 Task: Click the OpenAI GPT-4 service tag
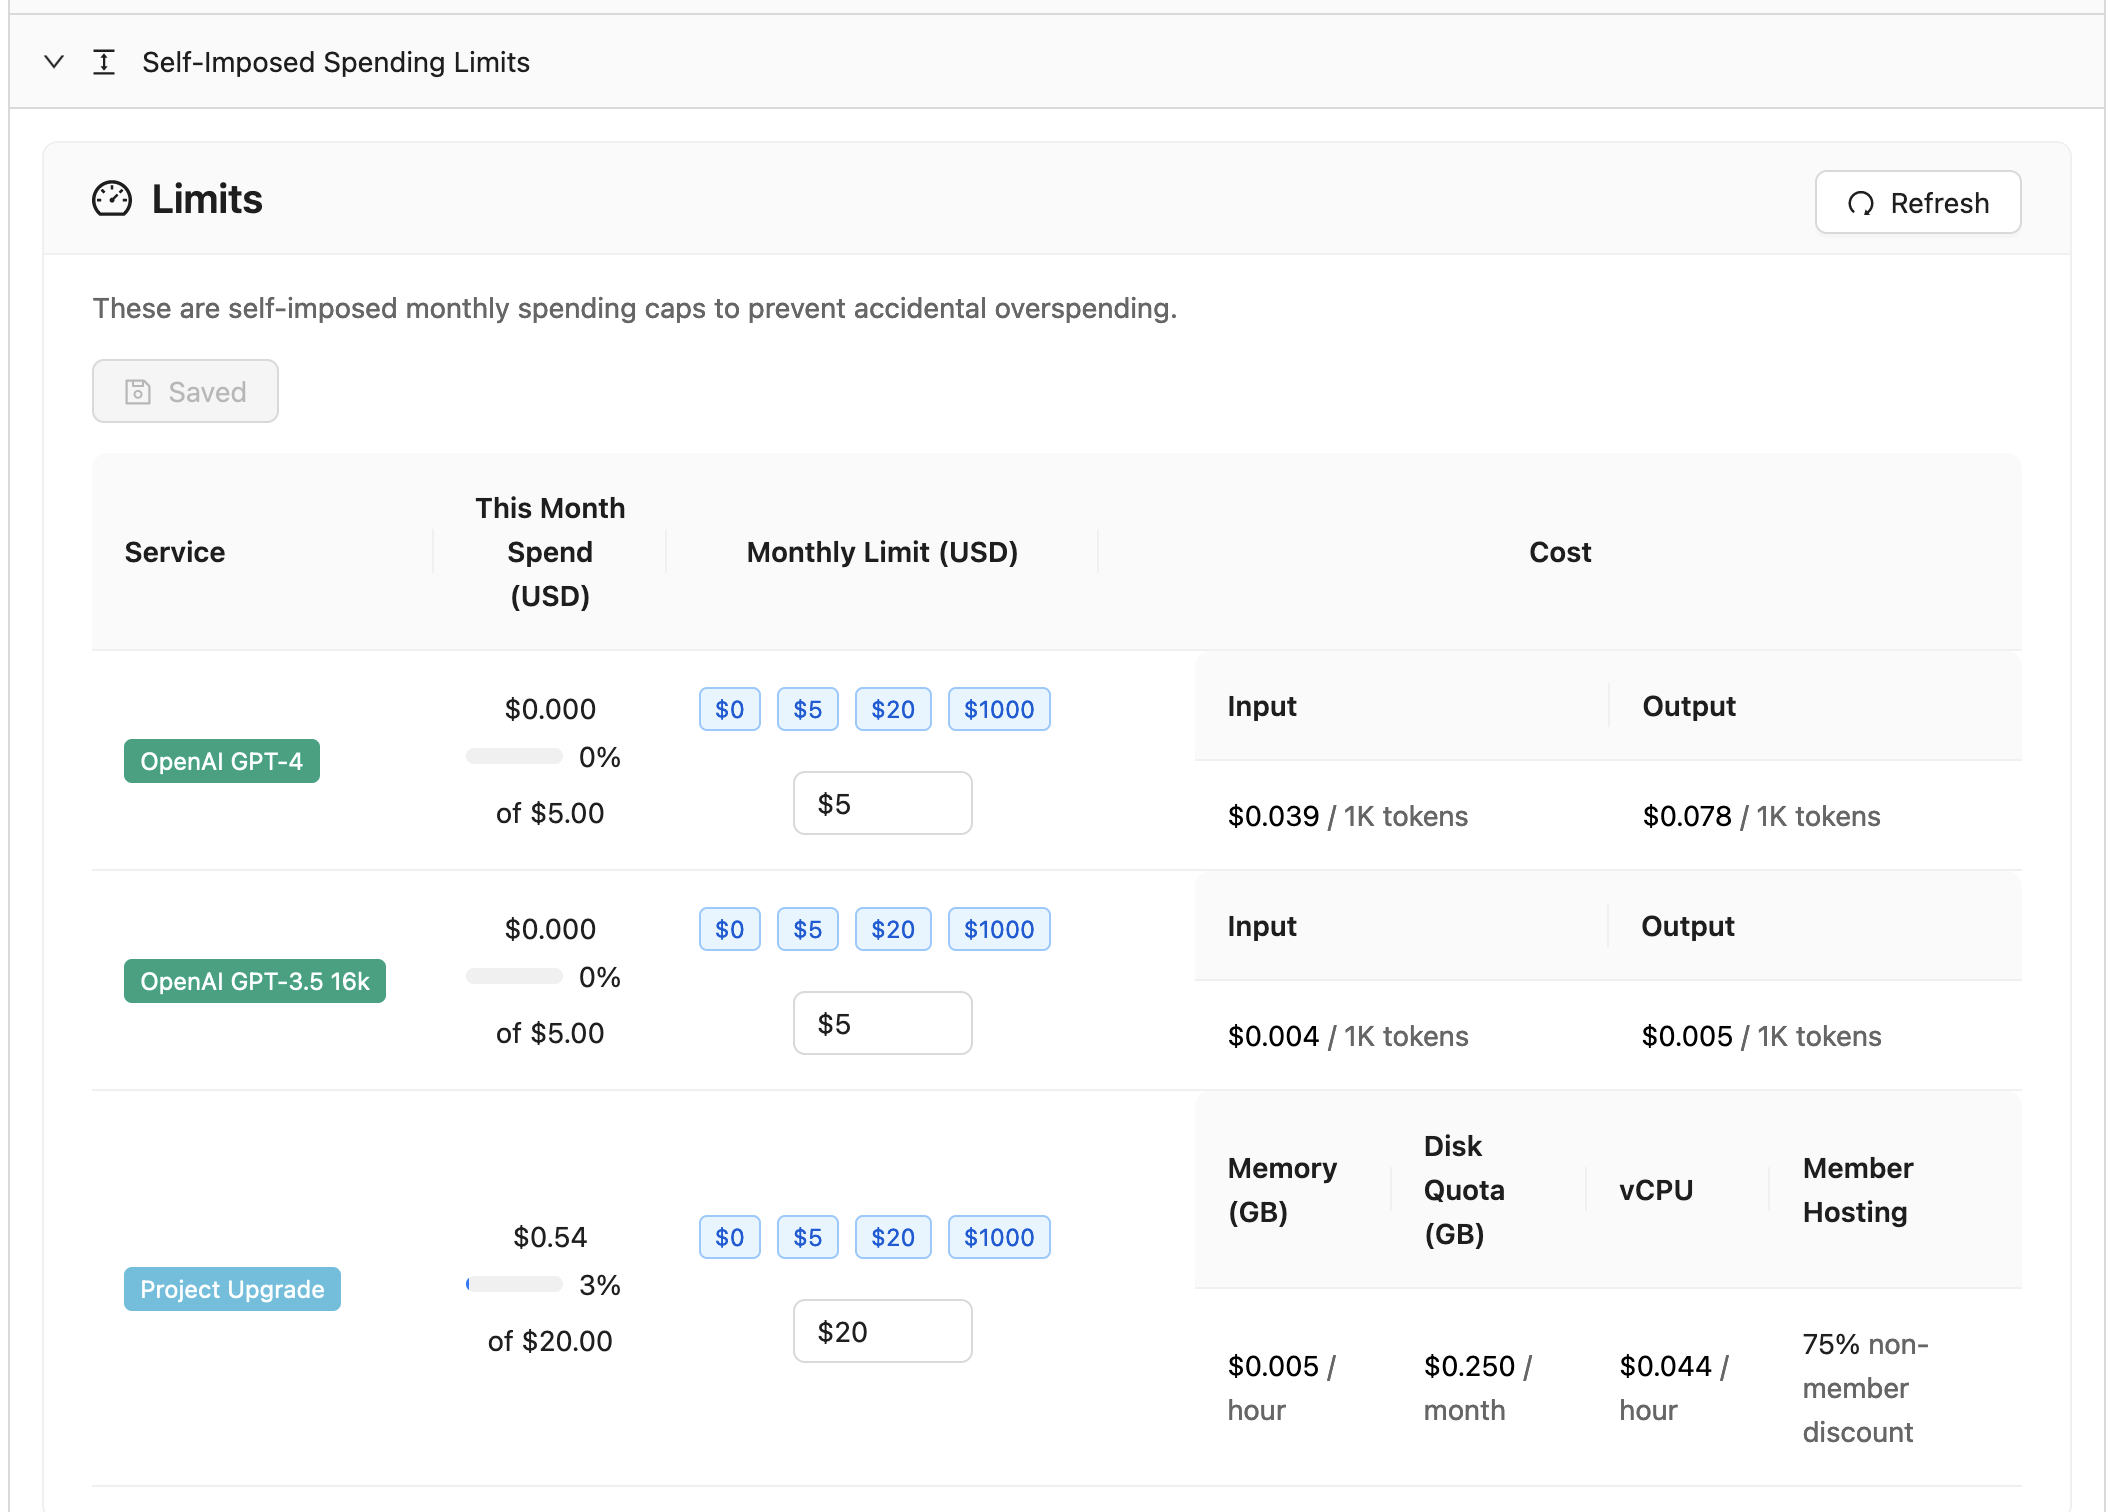coord(221,762)
